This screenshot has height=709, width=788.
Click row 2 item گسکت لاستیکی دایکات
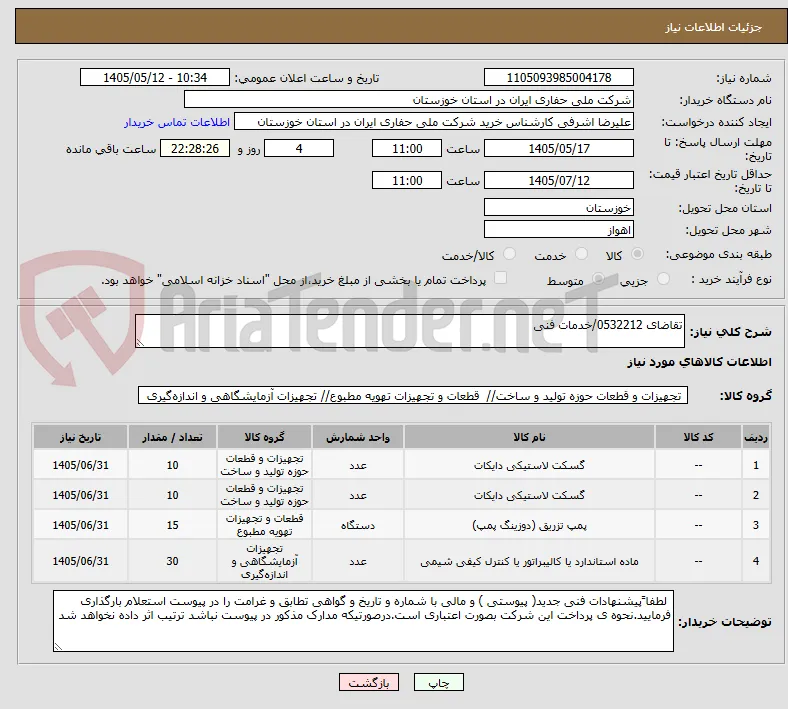click(x=529, y=495)
